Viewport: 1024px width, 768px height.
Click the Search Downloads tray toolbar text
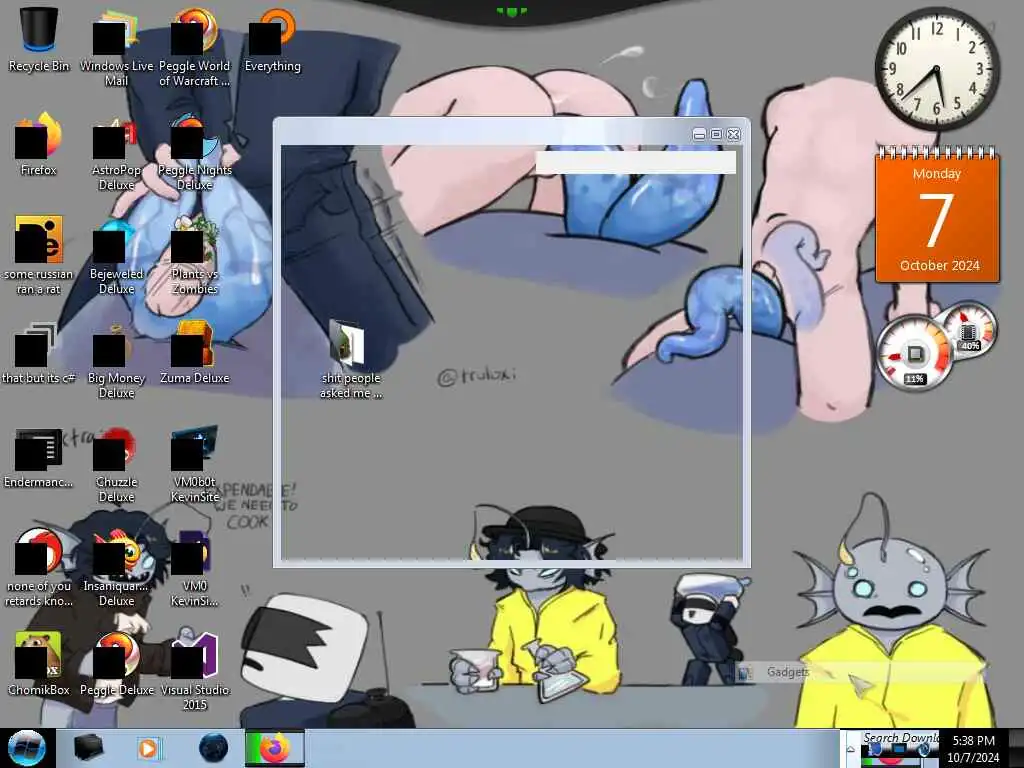[x=901, y=738]
